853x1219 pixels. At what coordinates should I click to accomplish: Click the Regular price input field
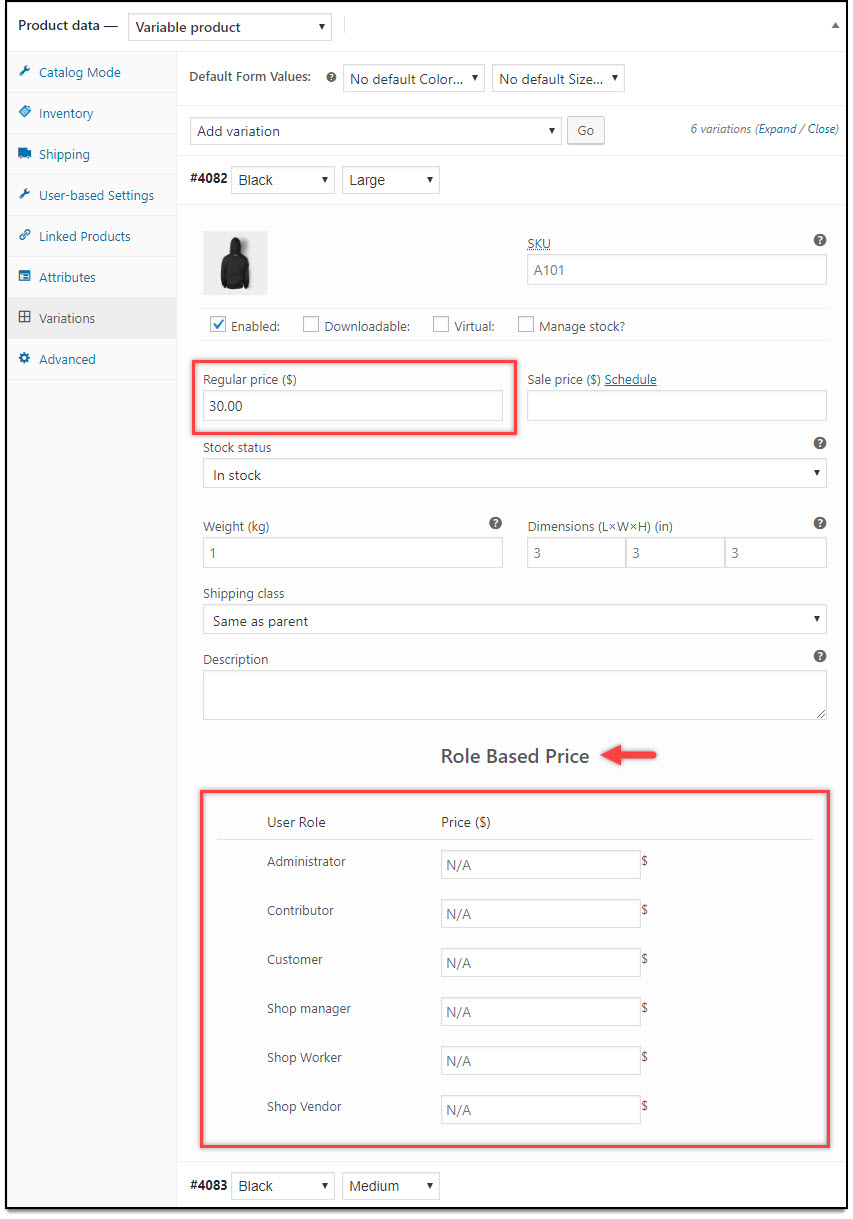(x=353, y=405)
